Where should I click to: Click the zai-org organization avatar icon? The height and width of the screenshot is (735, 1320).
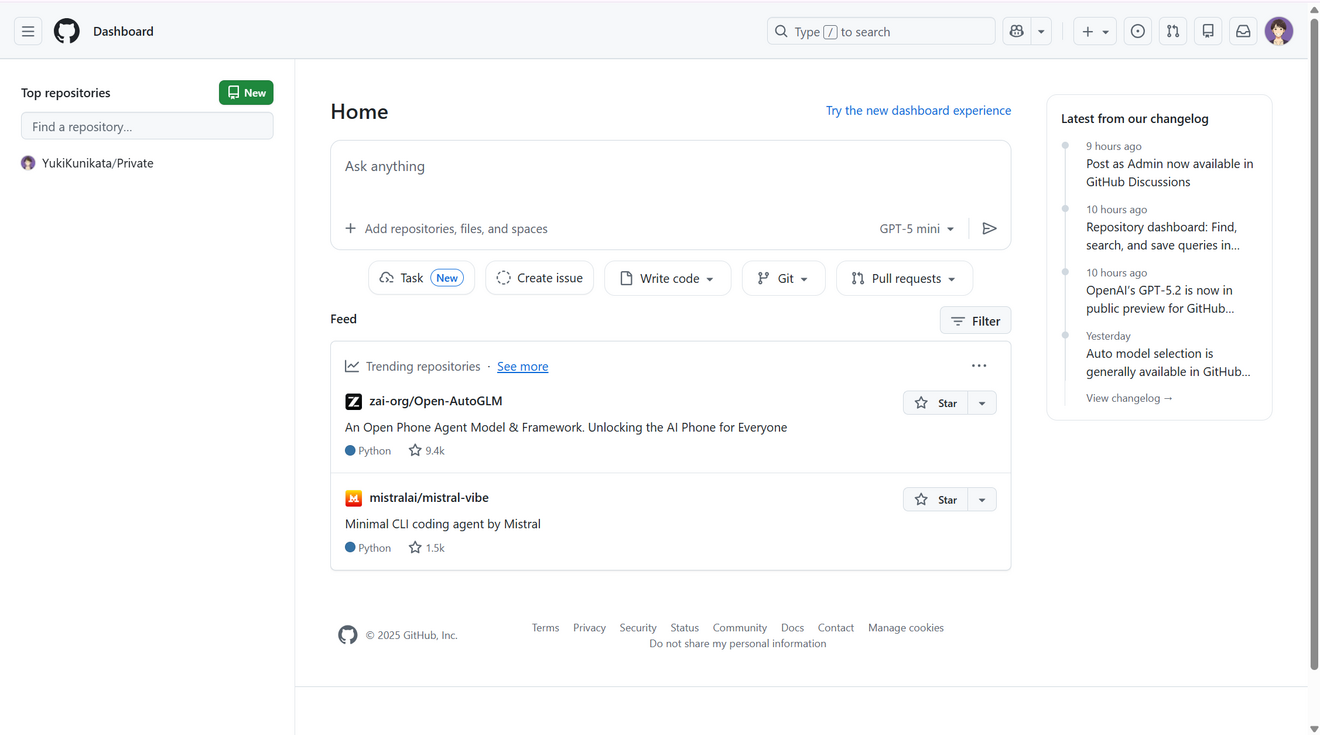353,402
